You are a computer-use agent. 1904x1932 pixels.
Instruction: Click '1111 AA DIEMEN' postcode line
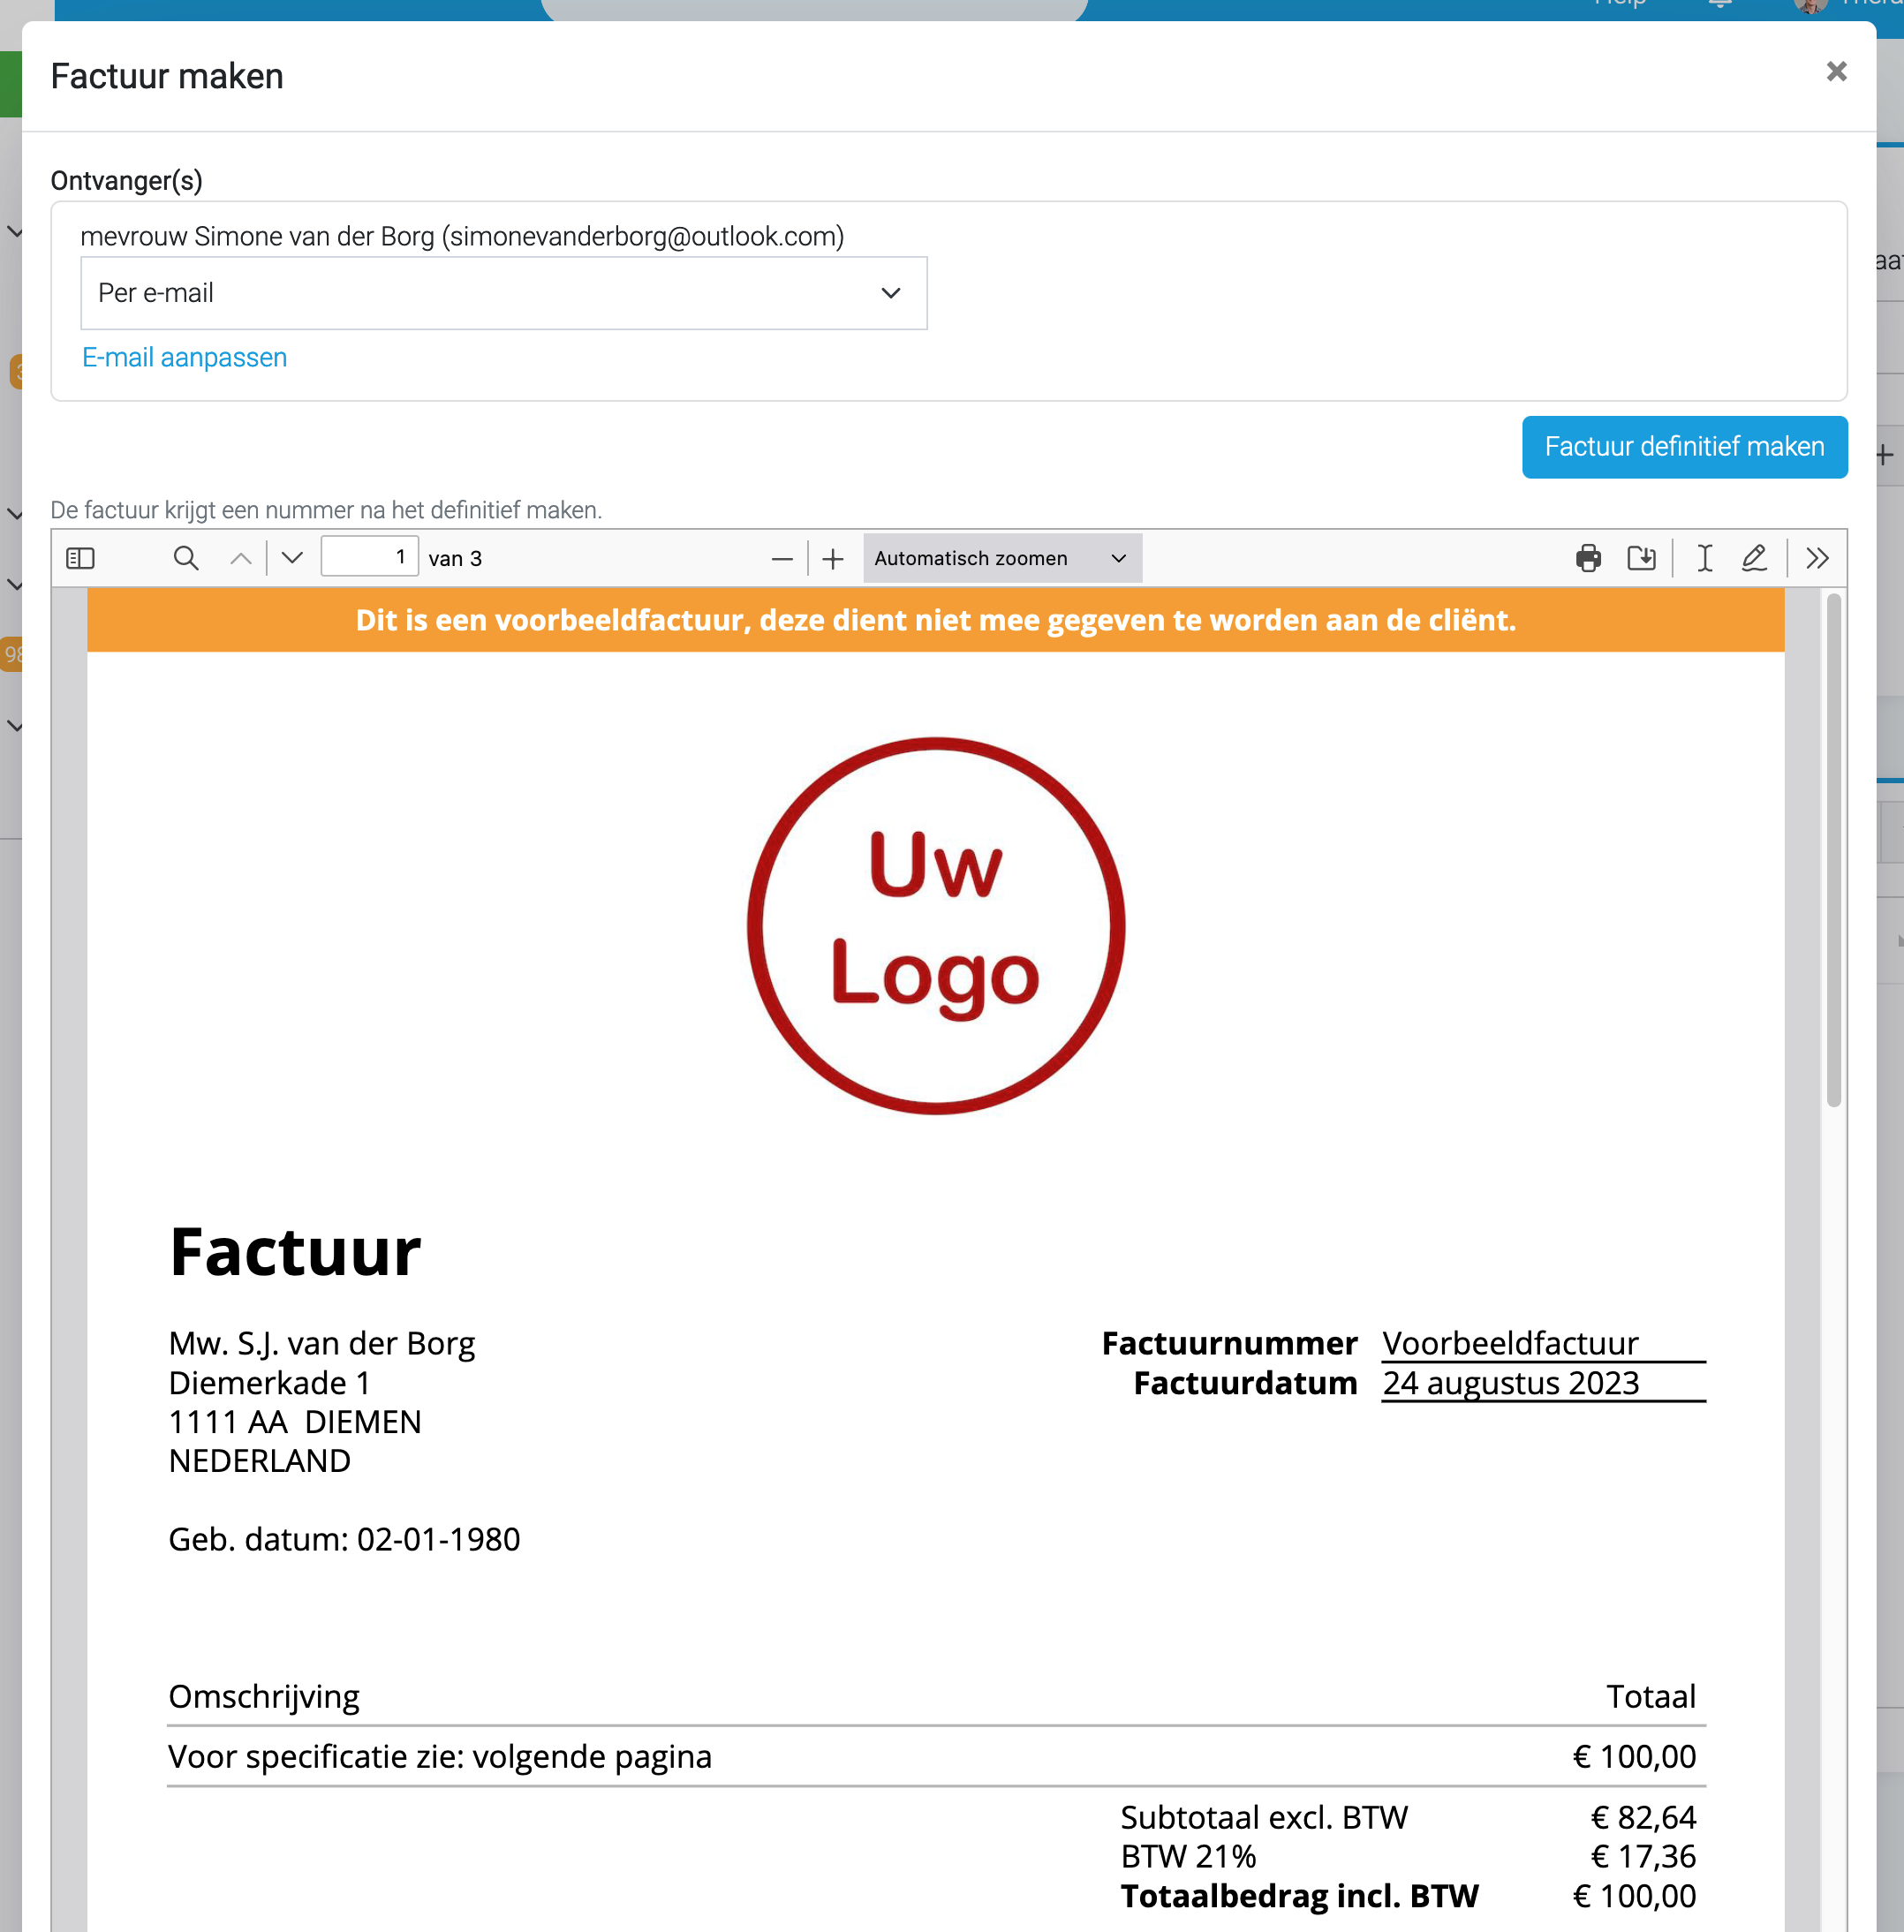(295, 1422)
